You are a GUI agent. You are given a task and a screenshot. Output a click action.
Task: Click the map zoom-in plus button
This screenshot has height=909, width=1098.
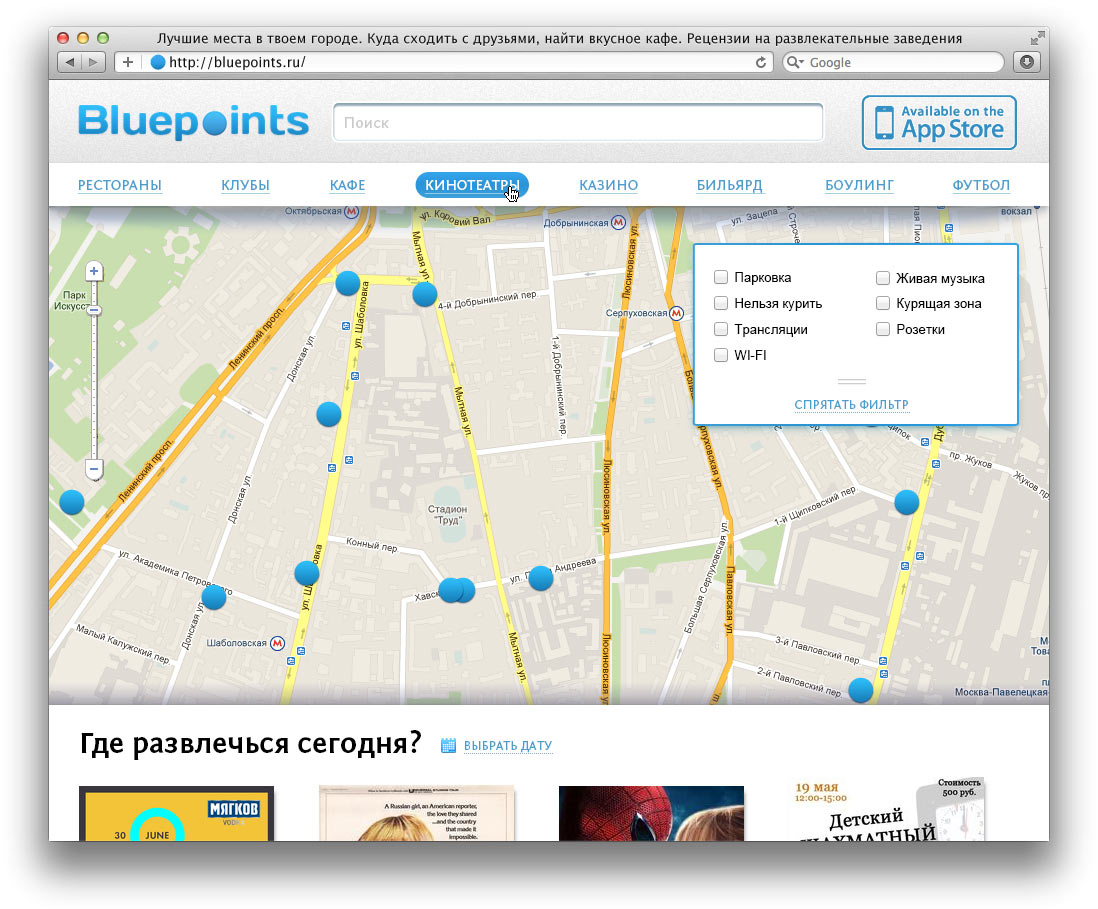(x=94, y=271)
